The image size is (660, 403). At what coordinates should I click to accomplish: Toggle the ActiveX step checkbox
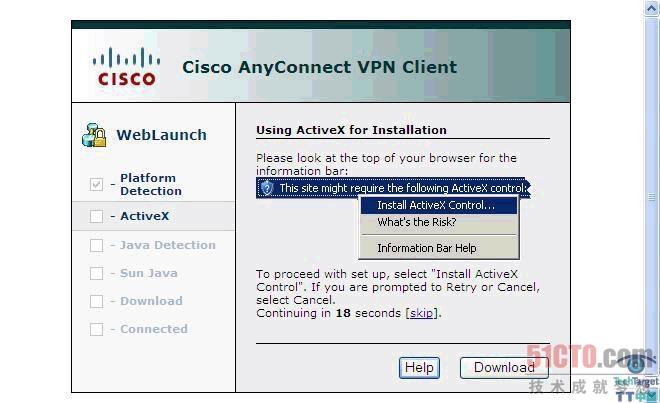[x=96, y=216]
